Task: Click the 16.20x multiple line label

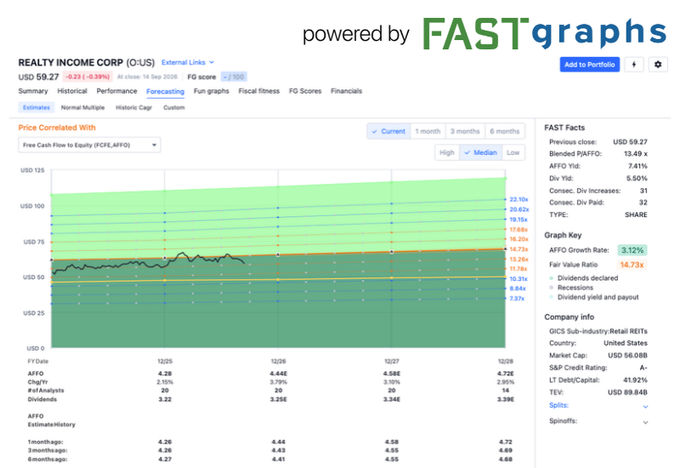Action: point(519,239)
